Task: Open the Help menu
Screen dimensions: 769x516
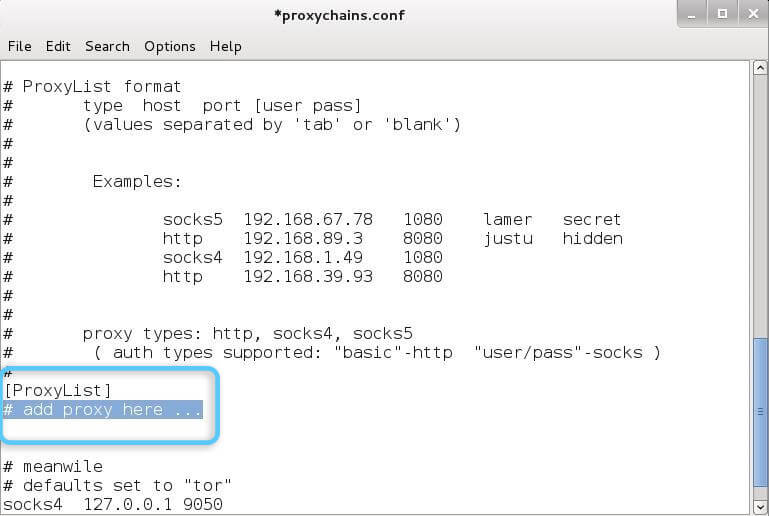Action: [x=226, y=47]
